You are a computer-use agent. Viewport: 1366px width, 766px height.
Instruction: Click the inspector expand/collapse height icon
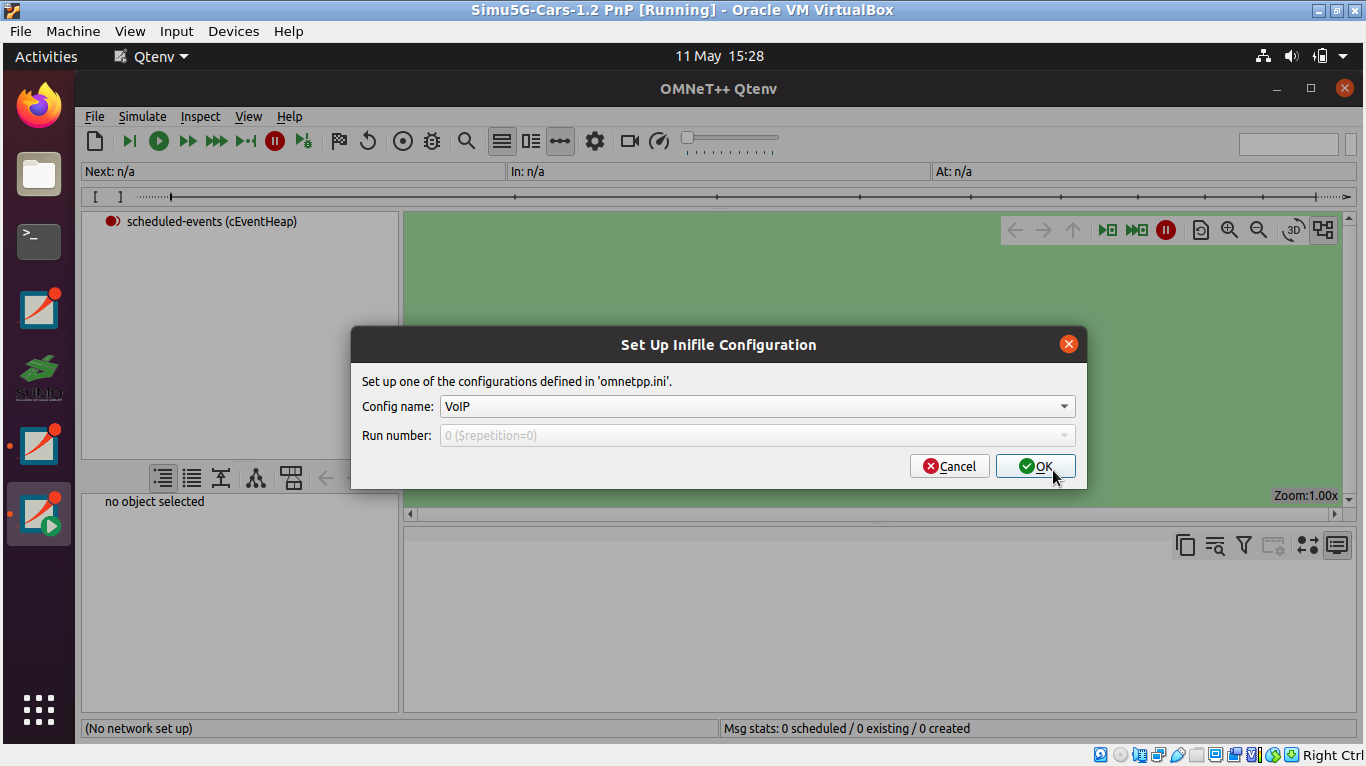221,478
